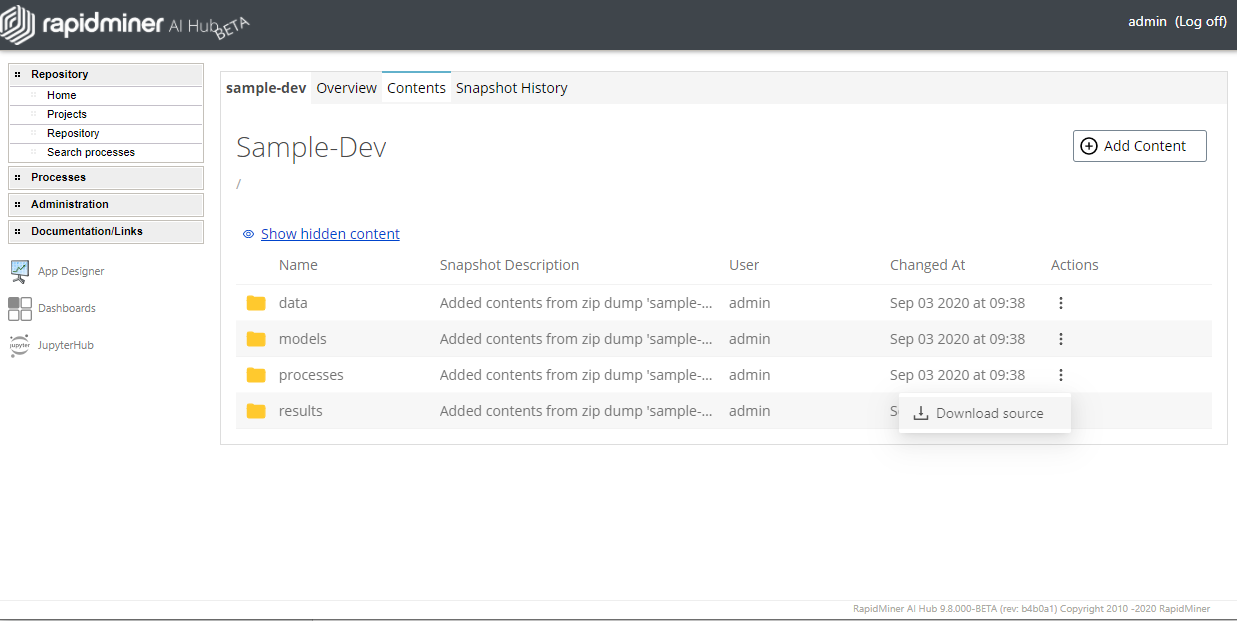Open the results folder name
The width and height of the screenshot is (1237, 621).
pyautogui.click(x=301, y=411)
